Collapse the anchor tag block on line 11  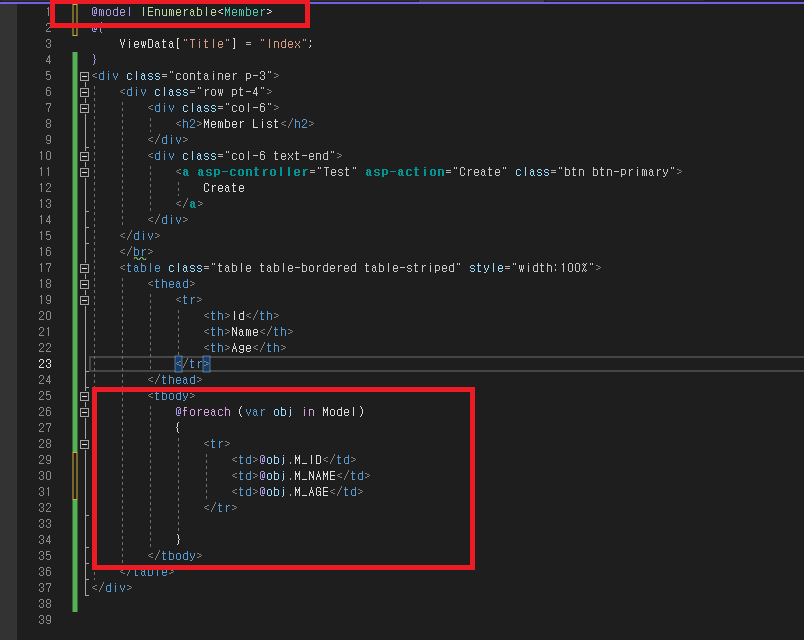(85, 172)
